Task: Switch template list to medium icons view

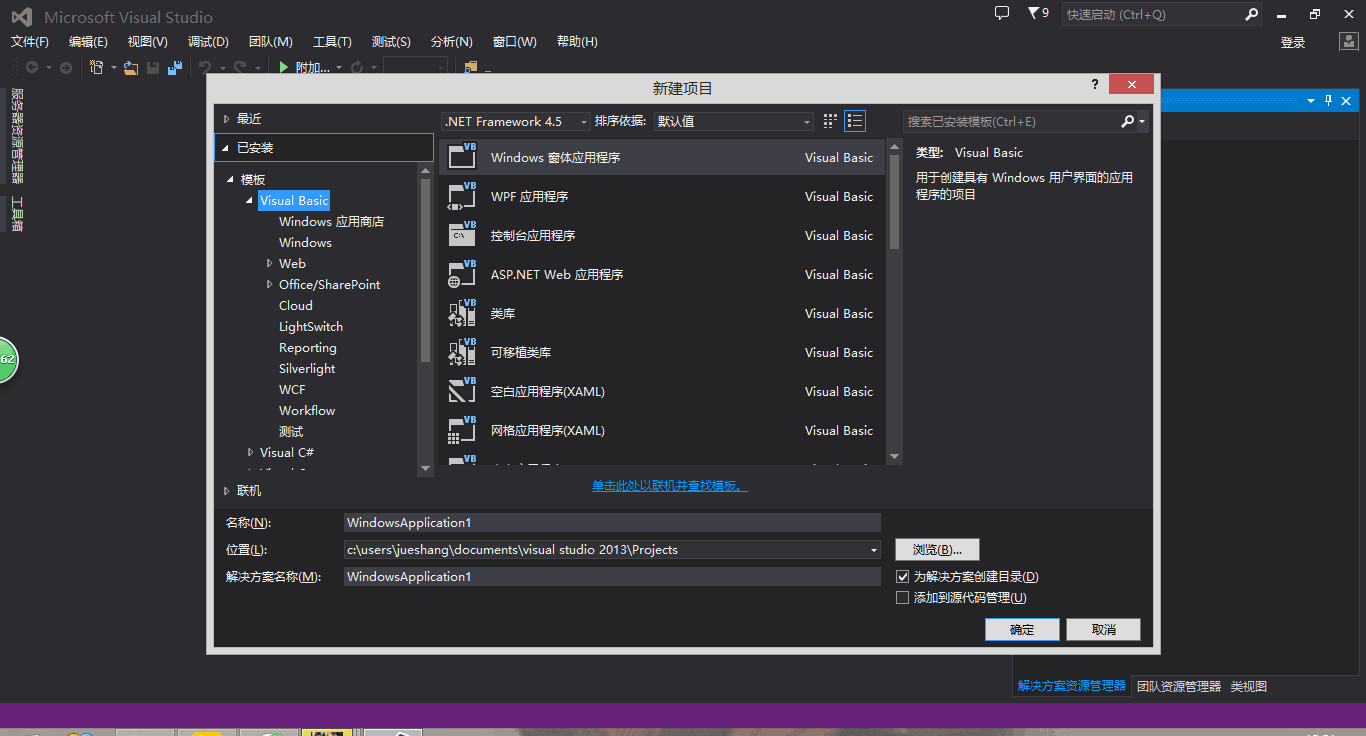Action: (830, 121)
